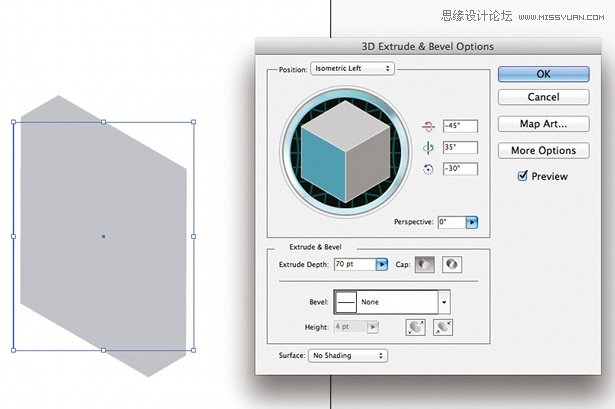Click the Cancel button
The image size is (615, 409).
(542, 97)
